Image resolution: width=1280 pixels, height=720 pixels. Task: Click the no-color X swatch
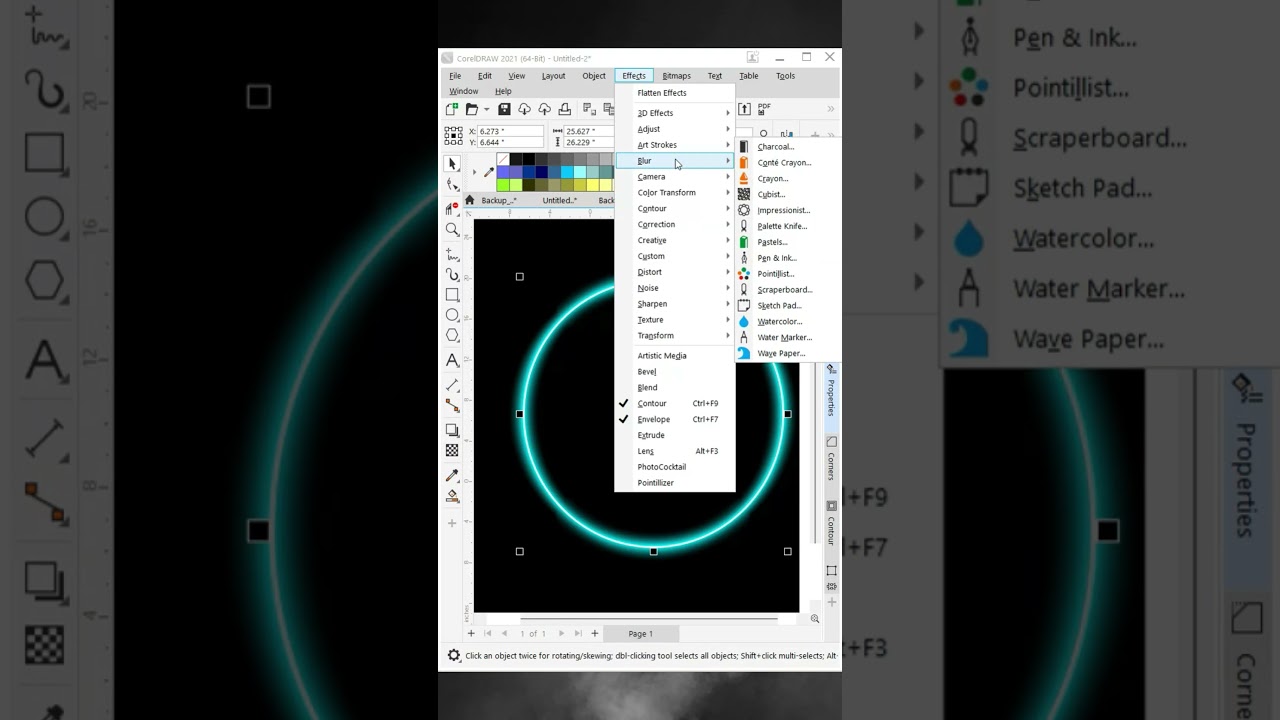[x=503, y=159]
